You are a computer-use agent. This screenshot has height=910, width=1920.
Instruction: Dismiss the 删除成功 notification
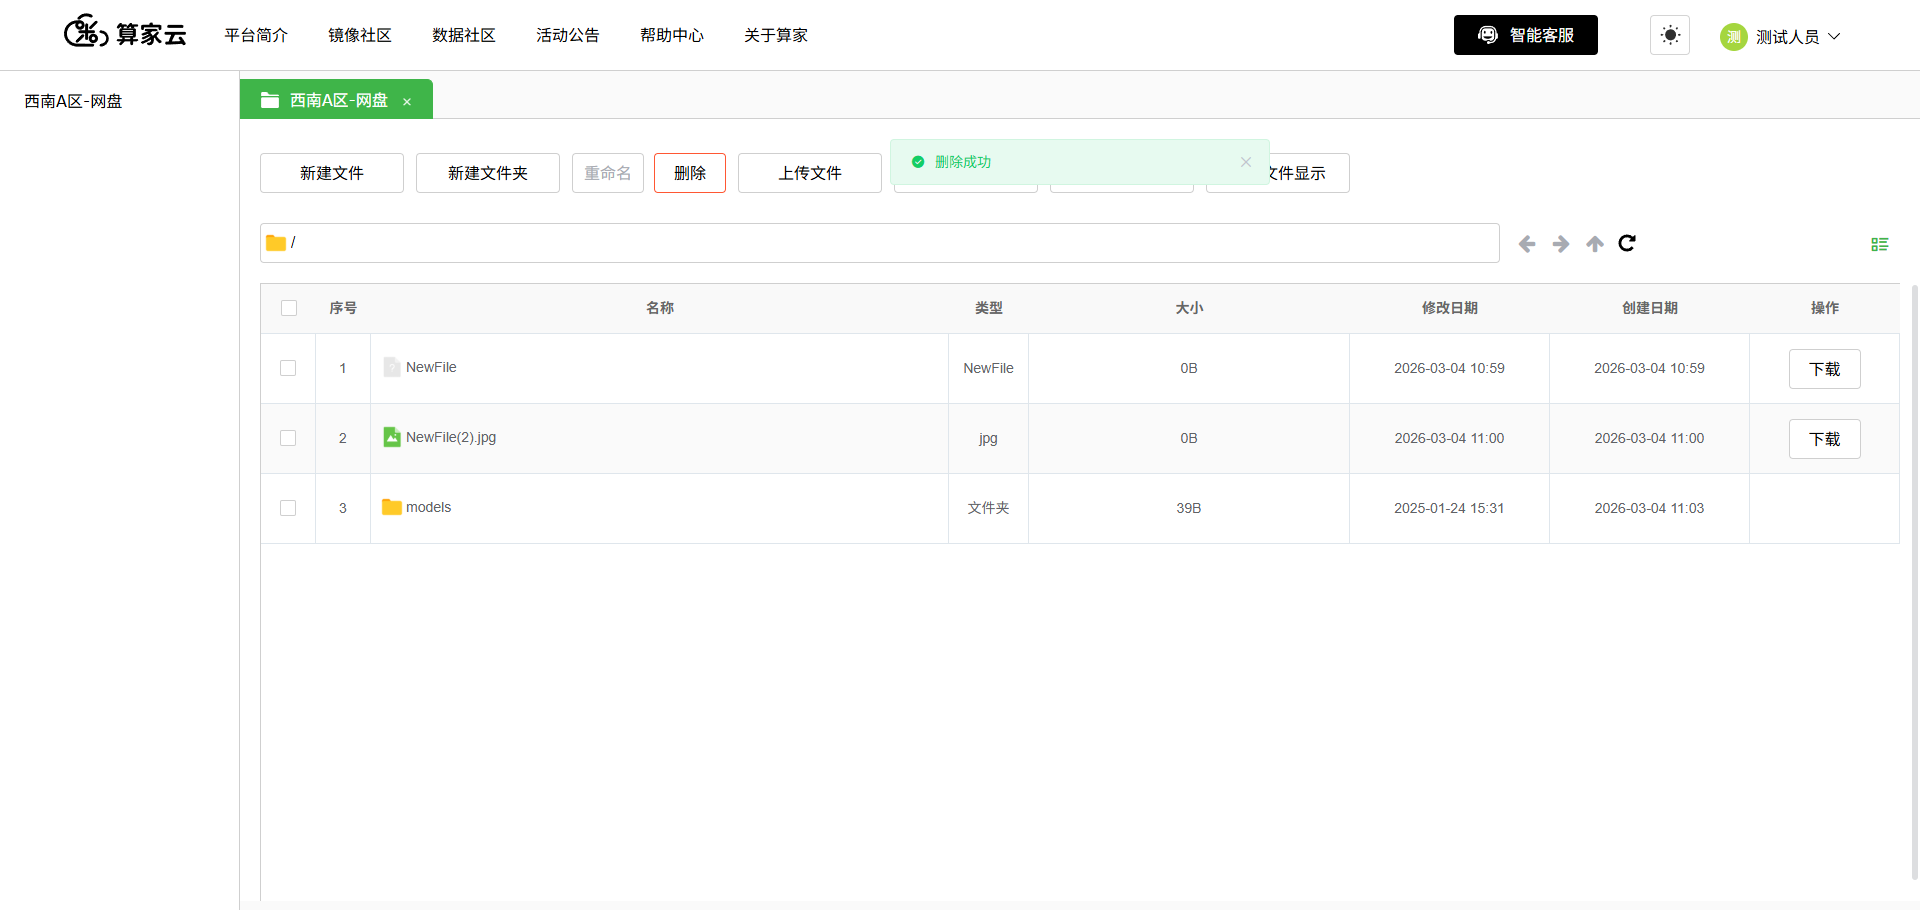click(x=1246, y=162)
